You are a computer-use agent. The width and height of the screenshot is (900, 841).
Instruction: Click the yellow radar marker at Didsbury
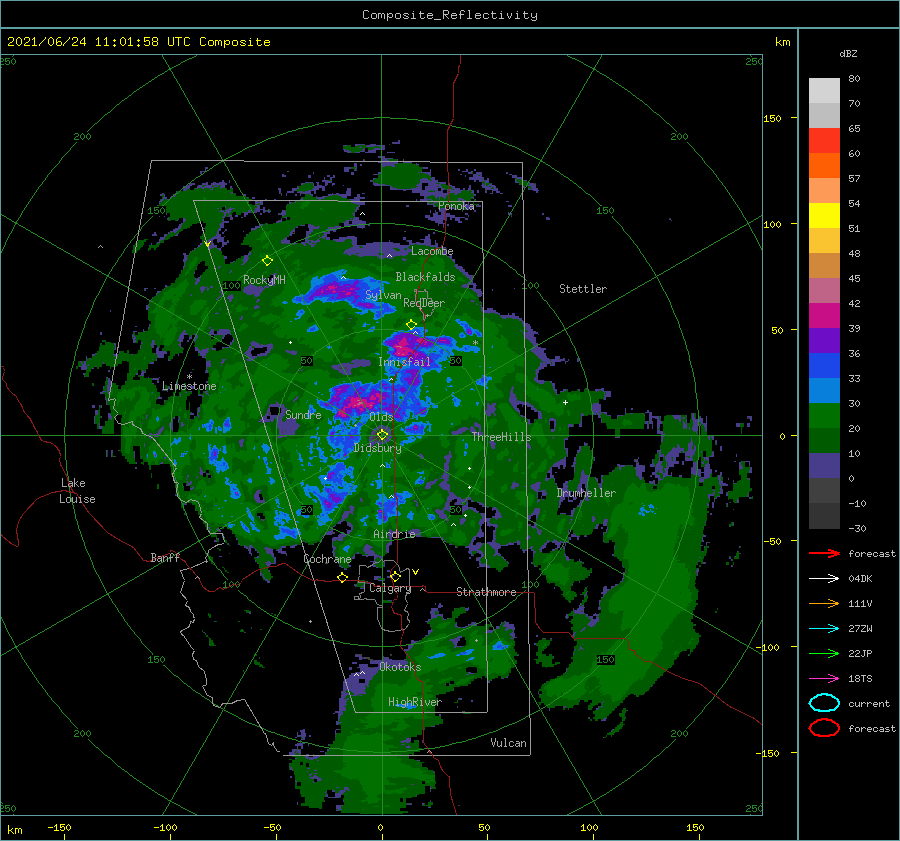point(382,435)
